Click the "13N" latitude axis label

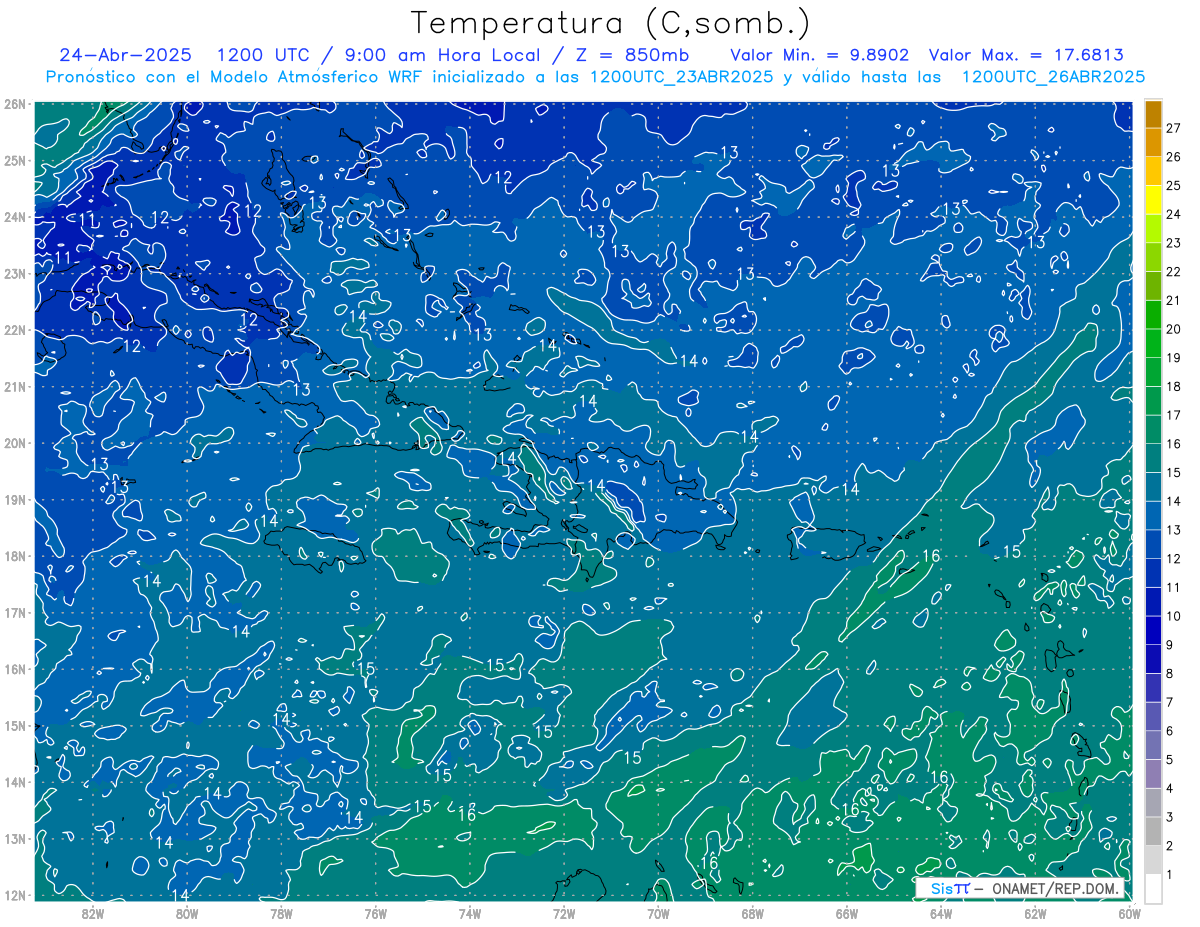[x=15, y=838]
